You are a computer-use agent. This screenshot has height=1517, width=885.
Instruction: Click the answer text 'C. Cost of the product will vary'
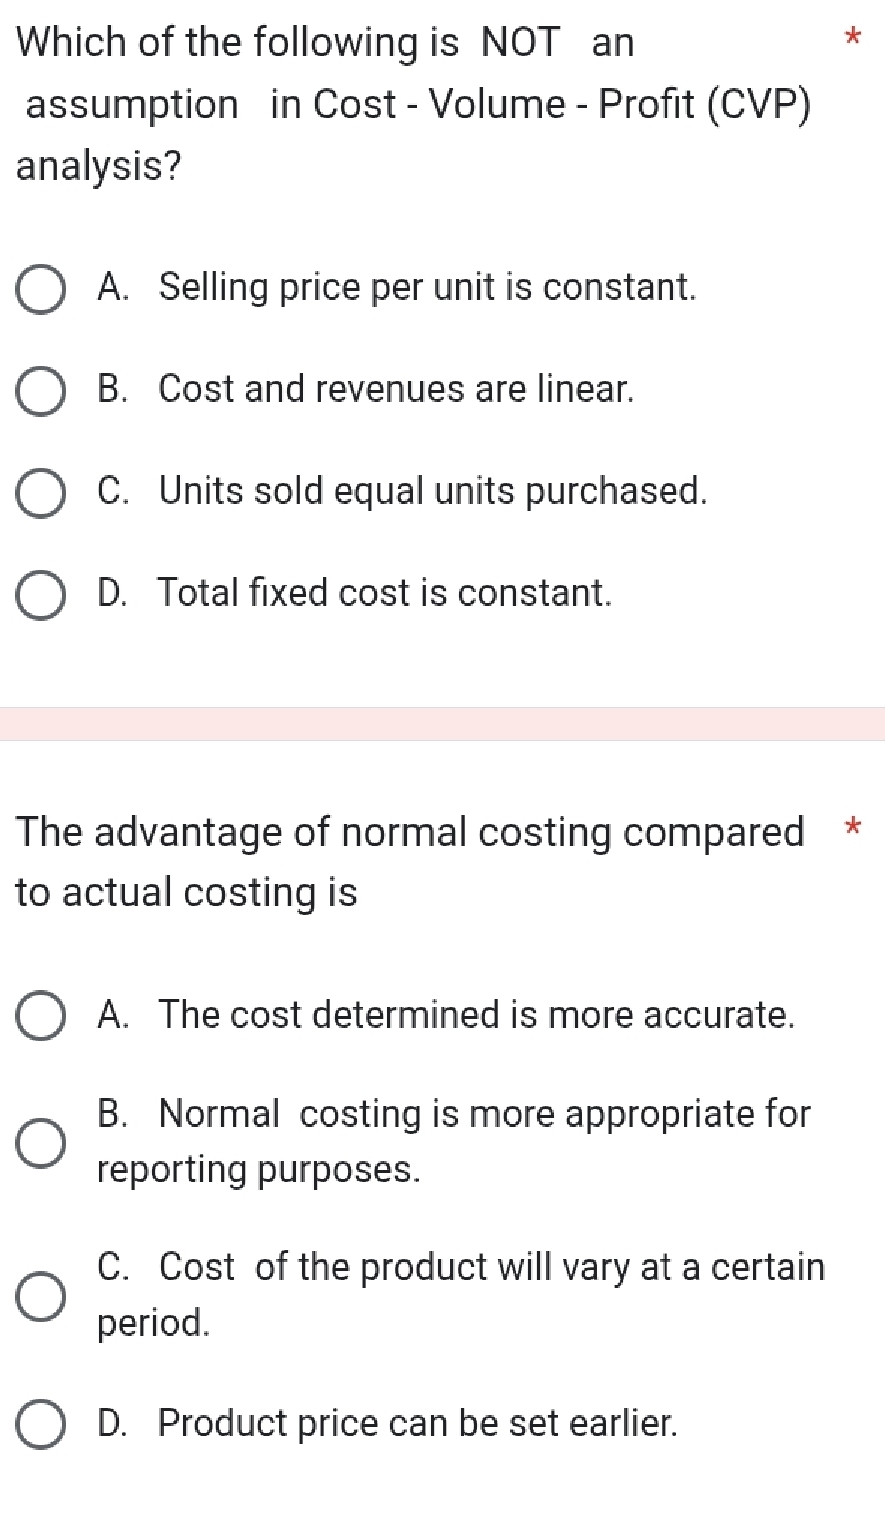pos(461,1267)
